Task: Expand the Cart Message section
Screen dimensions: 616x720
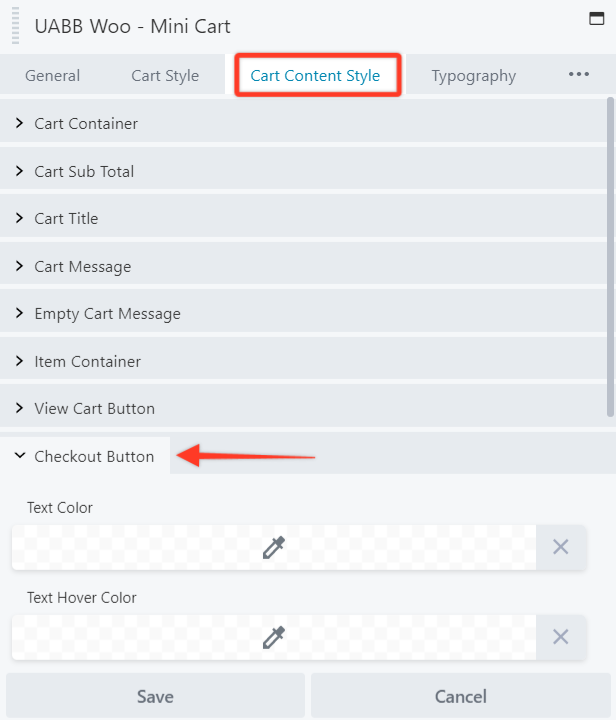Action: click(x=82, y=266)
